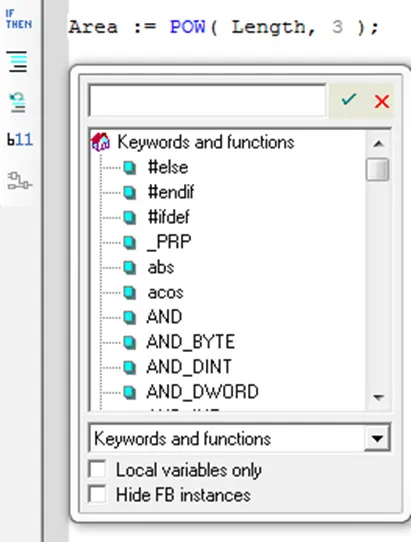Open the Keywords and functions category dropdown
Viewport: 411px width, 542px height.
(x=377, y=439)
